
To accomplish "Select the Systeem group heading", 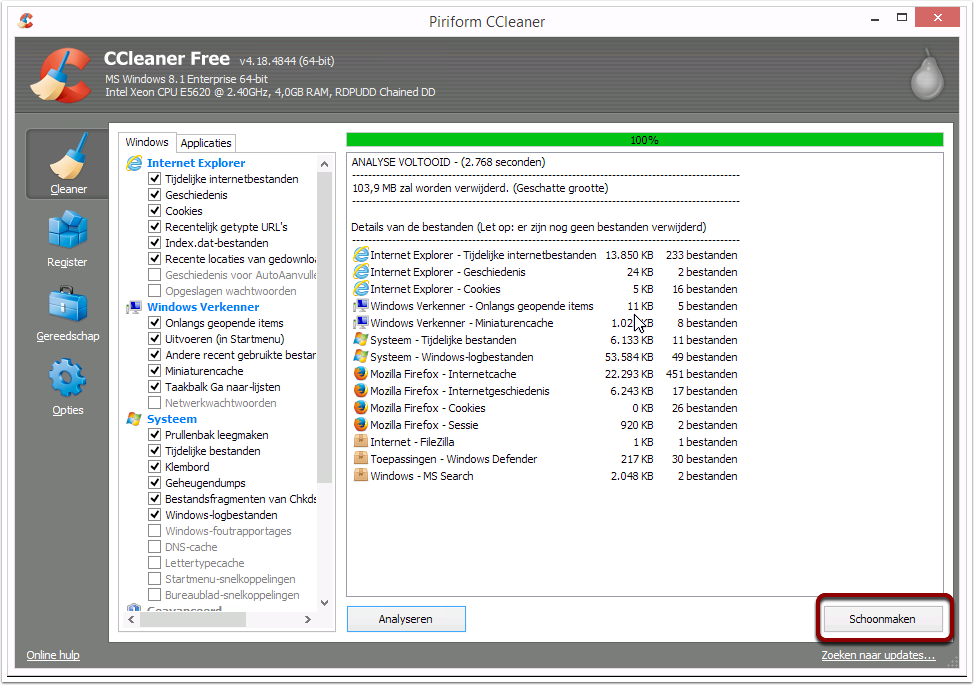I will (x=172, y=419).
